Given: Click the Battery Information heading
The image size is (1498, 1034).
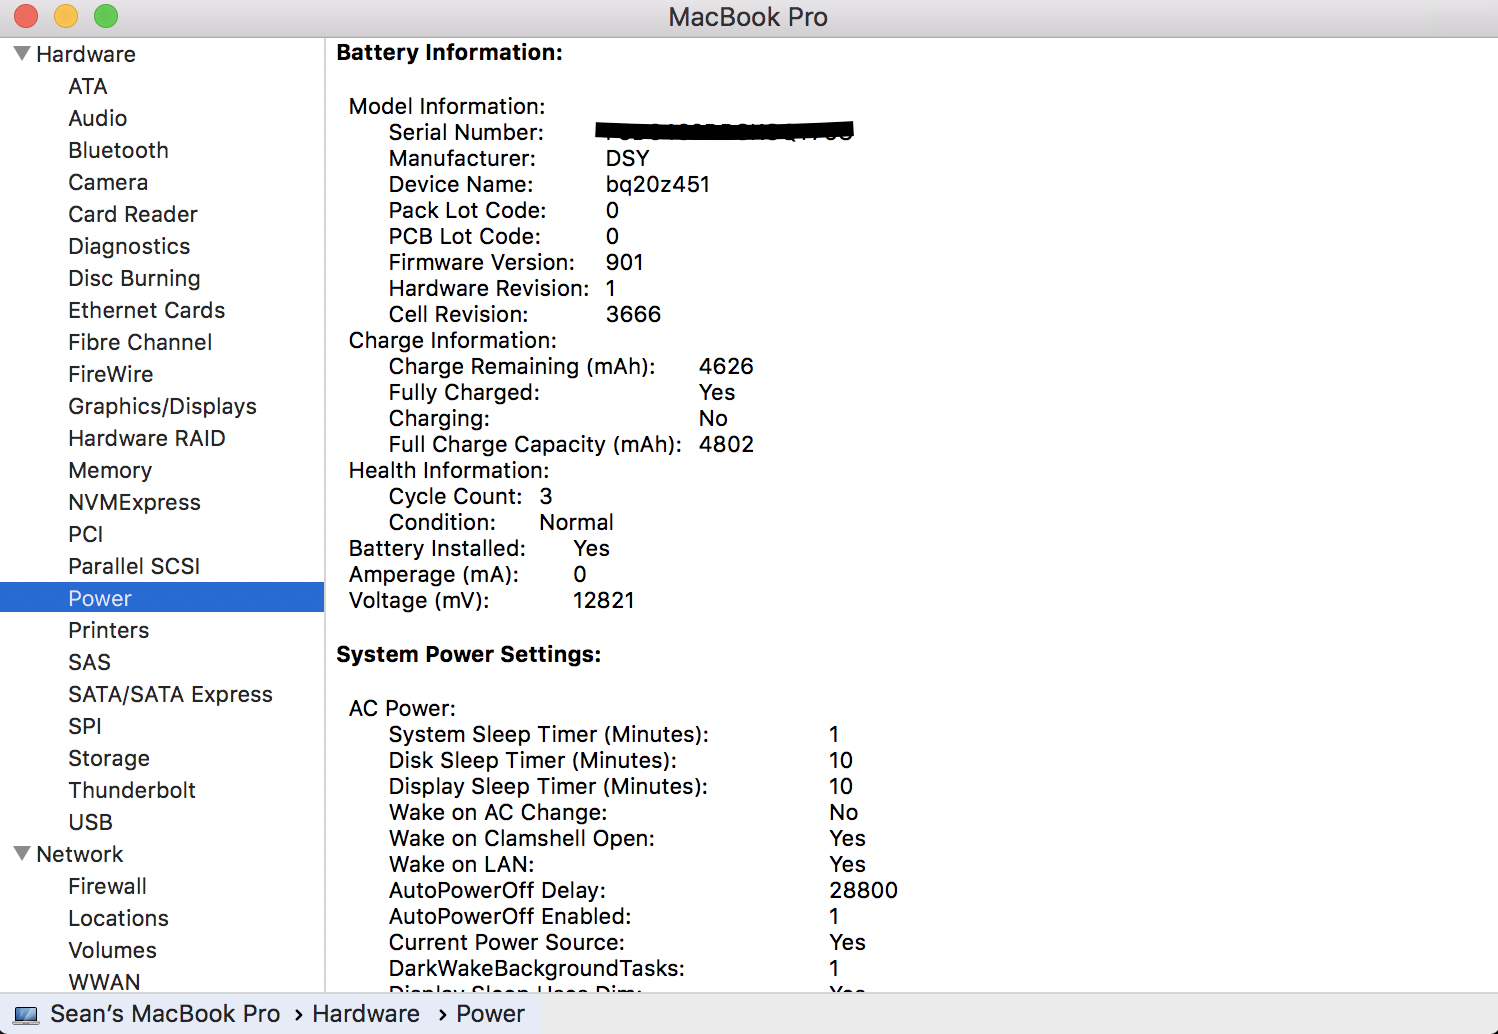Looking at the screenshot, I should pyautogui.click(x=449, y=52).
